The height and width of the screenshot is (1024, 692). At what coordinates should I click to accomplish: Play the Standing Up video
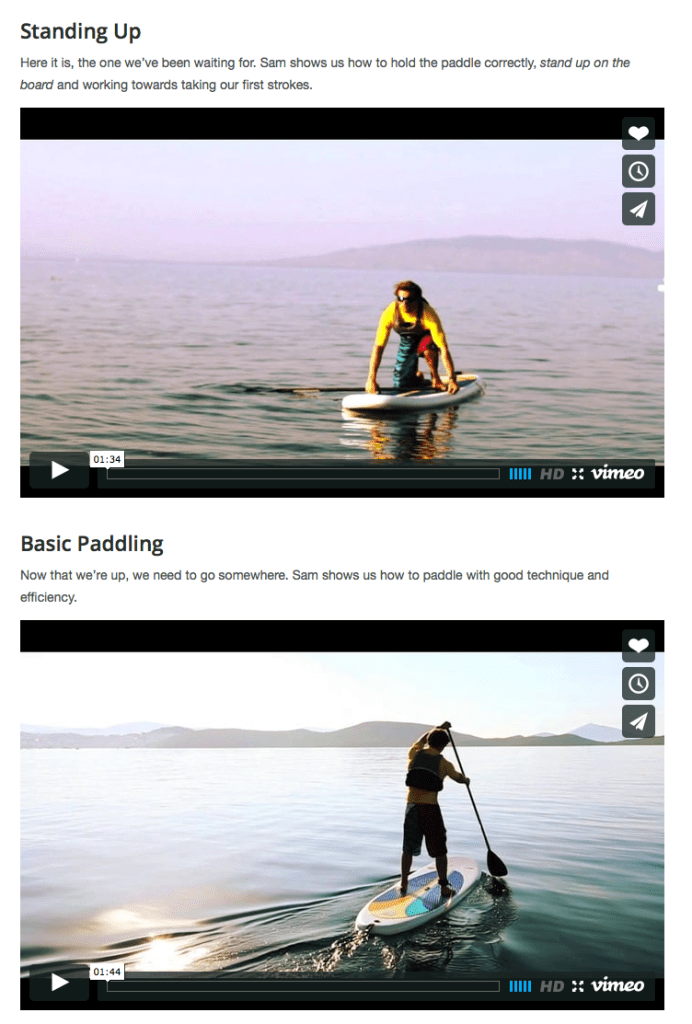tap(59, 470)
